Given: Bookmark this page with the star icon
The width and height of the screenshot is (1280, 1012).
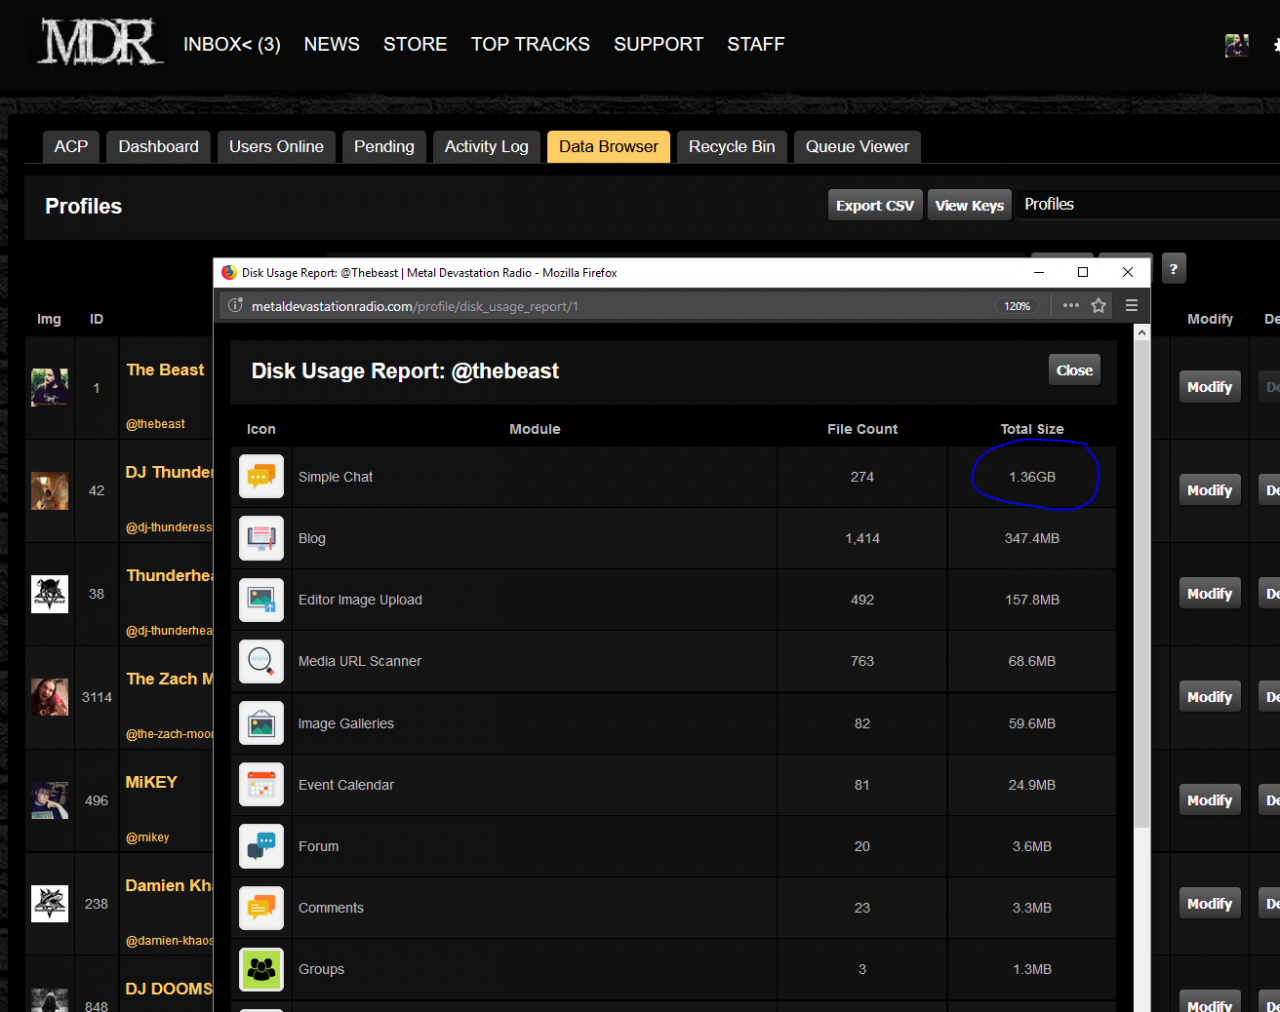Looking at the screenshot, I should pyautogui.click(x=1099, y=306).
